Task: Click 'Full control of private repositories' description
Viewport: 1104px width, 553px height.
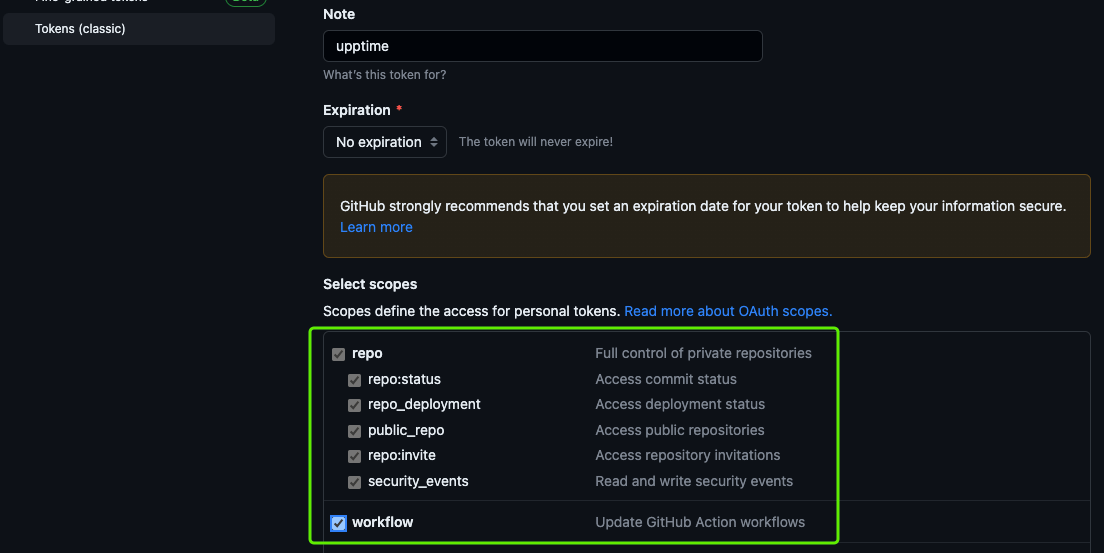Action: tap(703, 353)
